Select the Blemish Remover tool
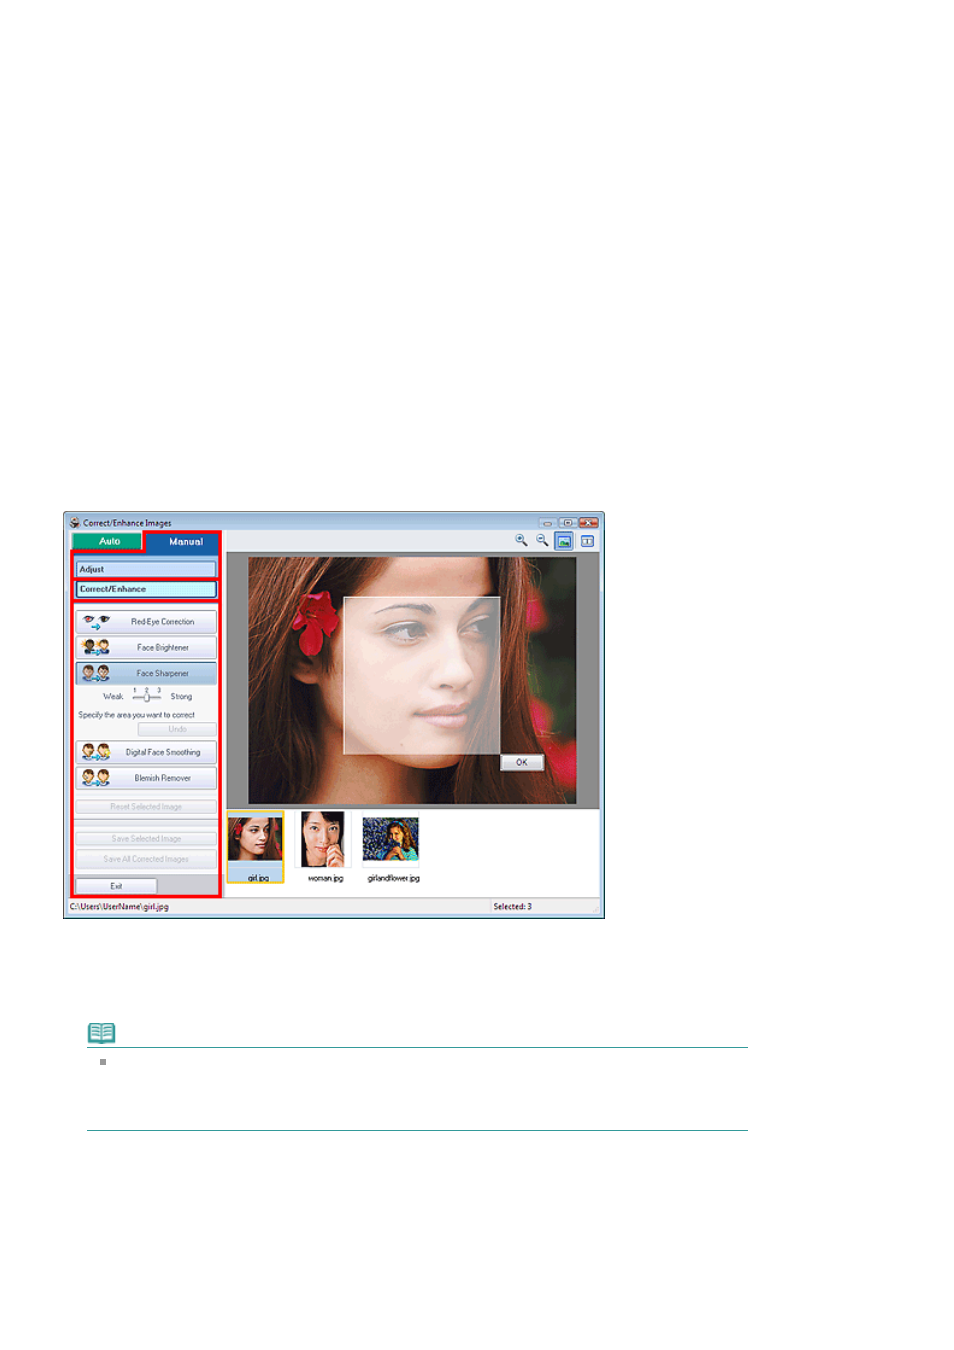Screen dimensions: 954x1350 [146, 778]
